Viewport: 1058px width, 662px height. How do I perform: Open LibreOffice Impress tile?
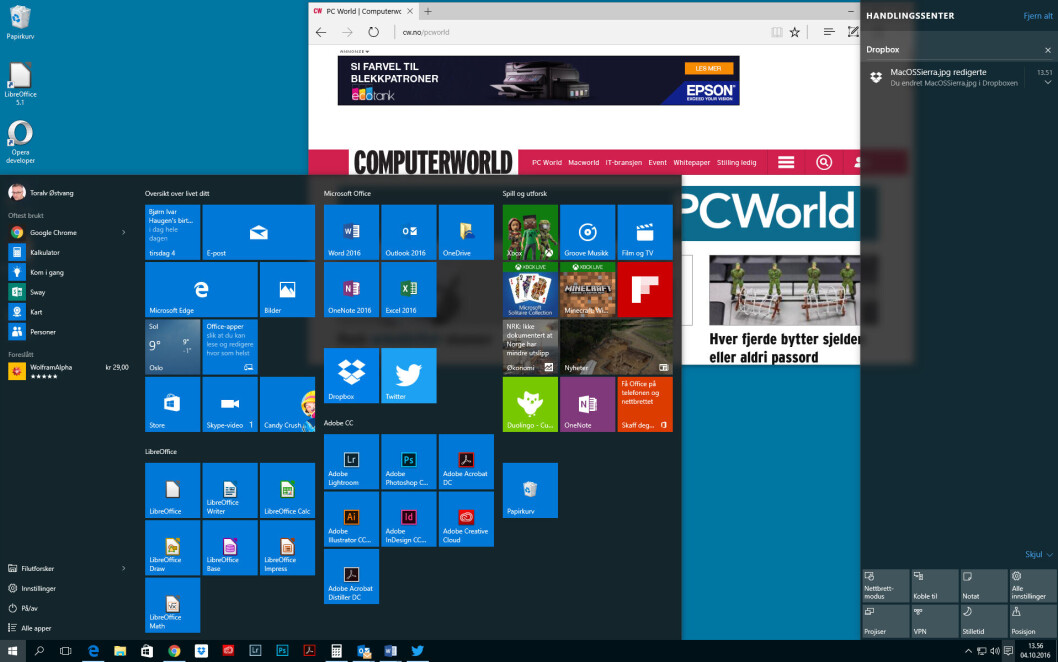[287, 548]
